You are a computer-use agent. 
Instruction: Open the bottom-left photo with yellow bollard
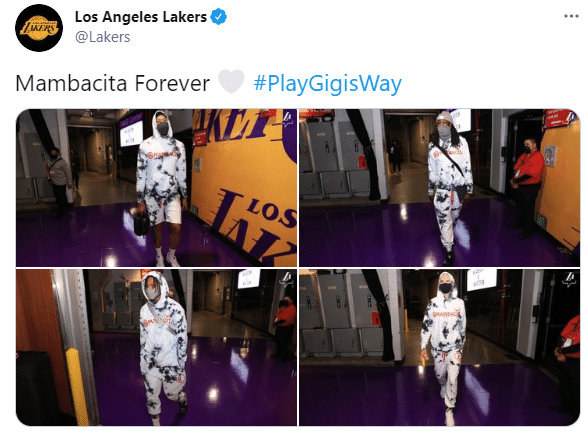click(x=156, y=347)
